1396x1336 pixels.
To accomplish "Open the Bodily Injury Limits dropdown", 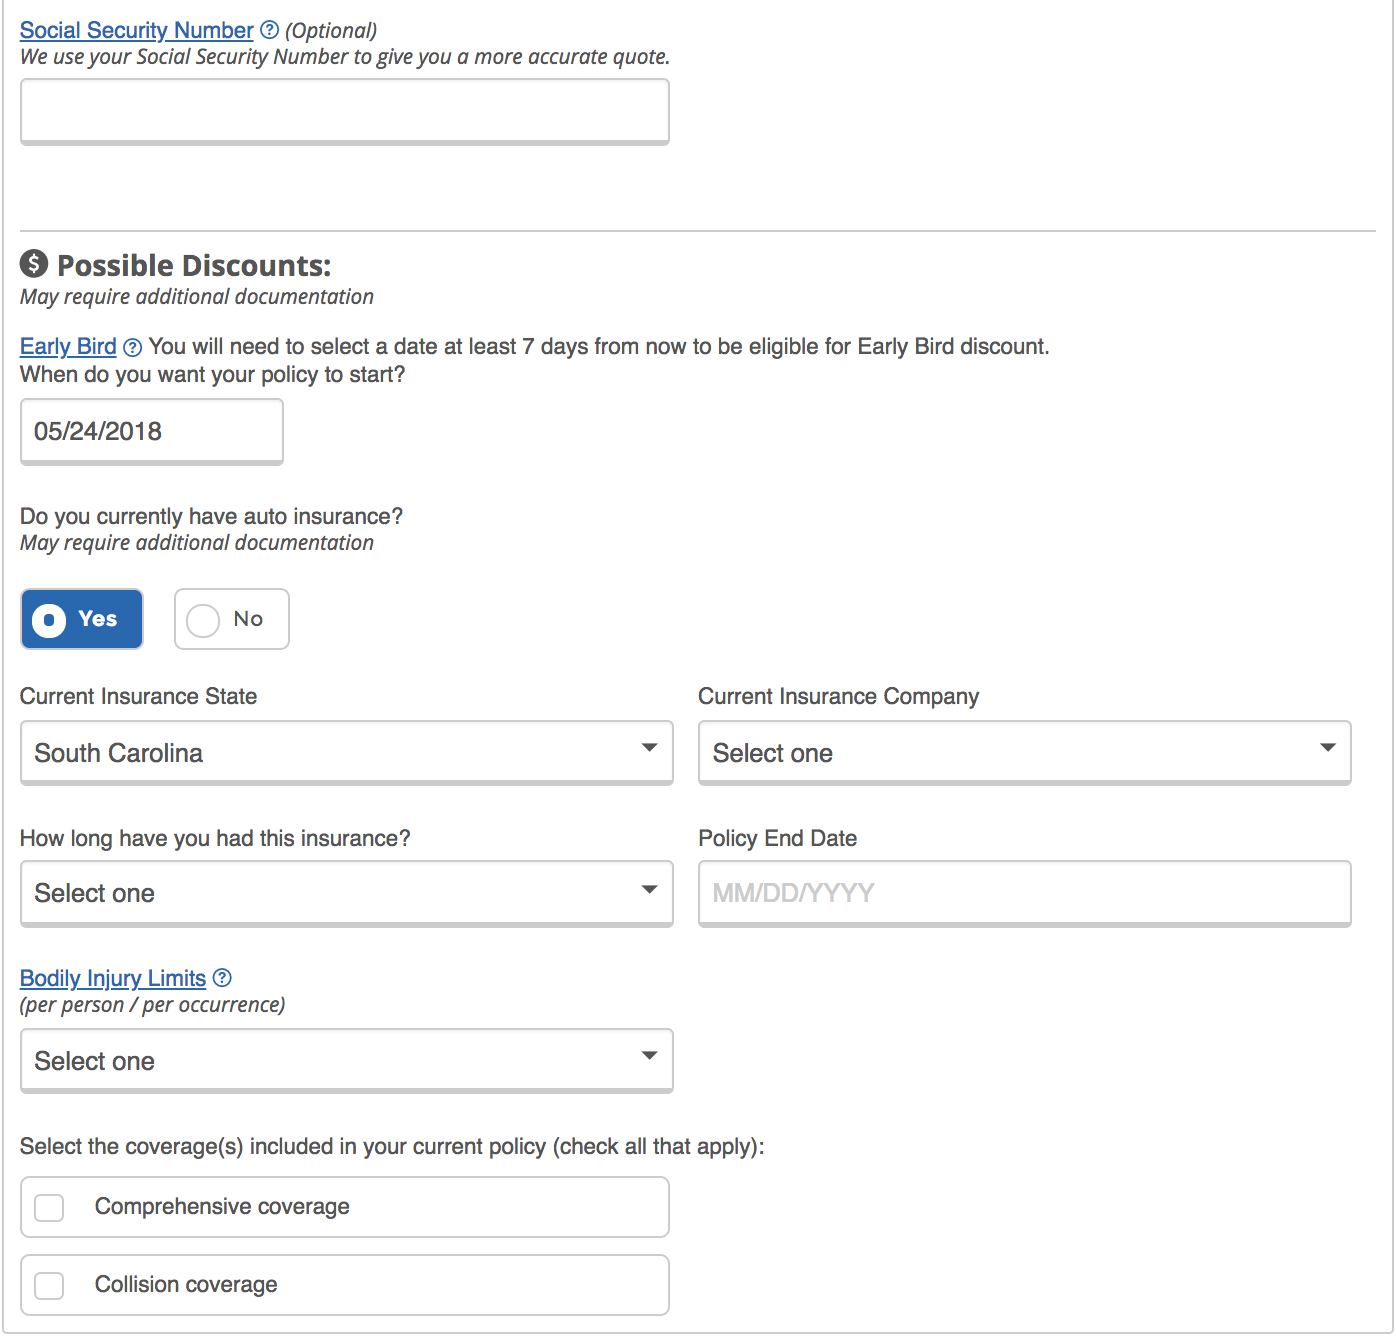I will click(345, 1060).
